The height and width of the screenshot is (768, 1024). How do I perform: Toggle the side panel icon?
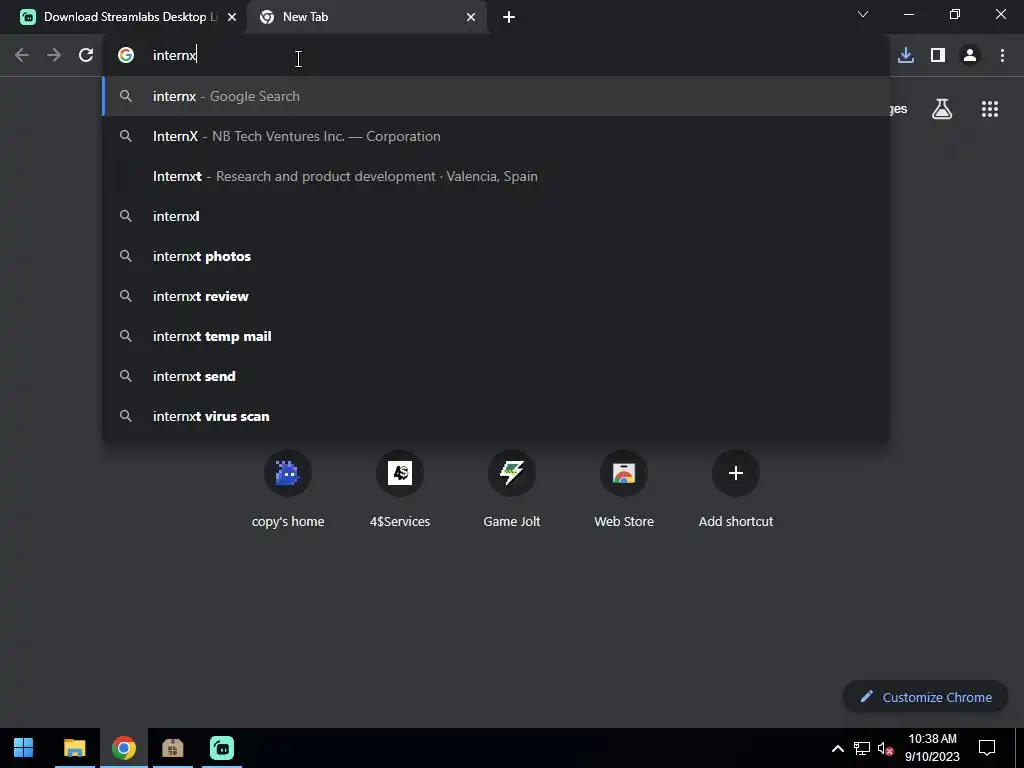938,56
